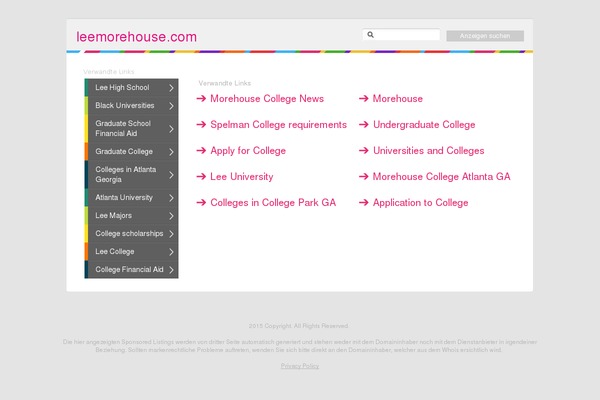Open College Financial Aid sidebar item
The image size is (600, 400).
coord(131,269)
